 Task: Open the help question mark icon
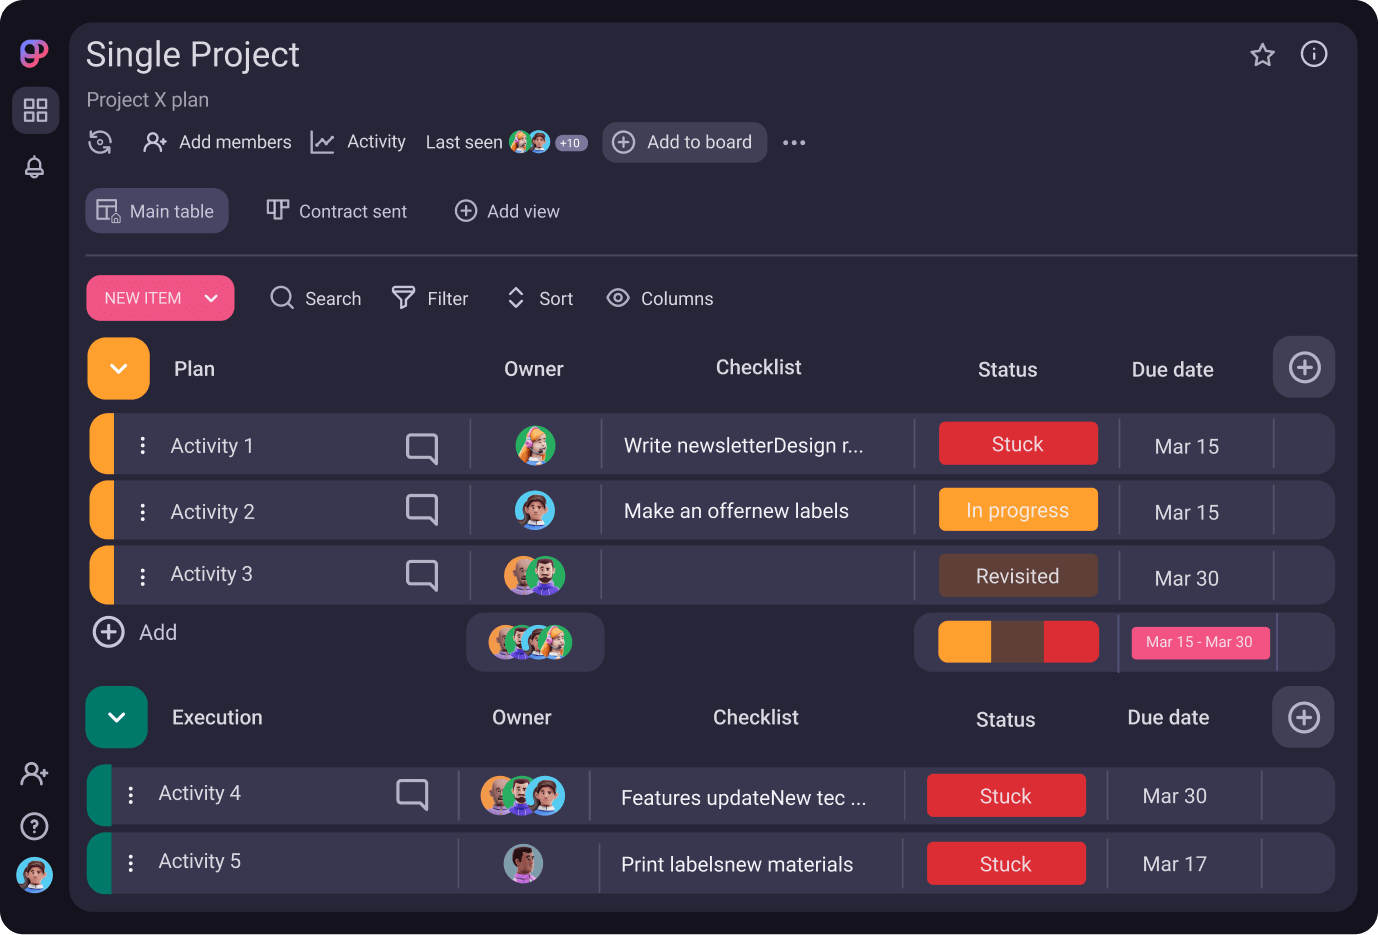click(34, 826)
